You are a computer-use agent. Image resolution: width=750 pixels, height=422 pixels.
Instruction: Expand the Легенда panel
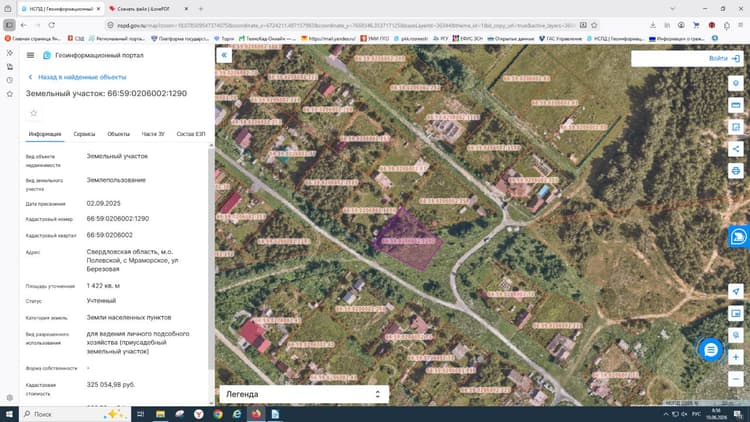[304, 394]
